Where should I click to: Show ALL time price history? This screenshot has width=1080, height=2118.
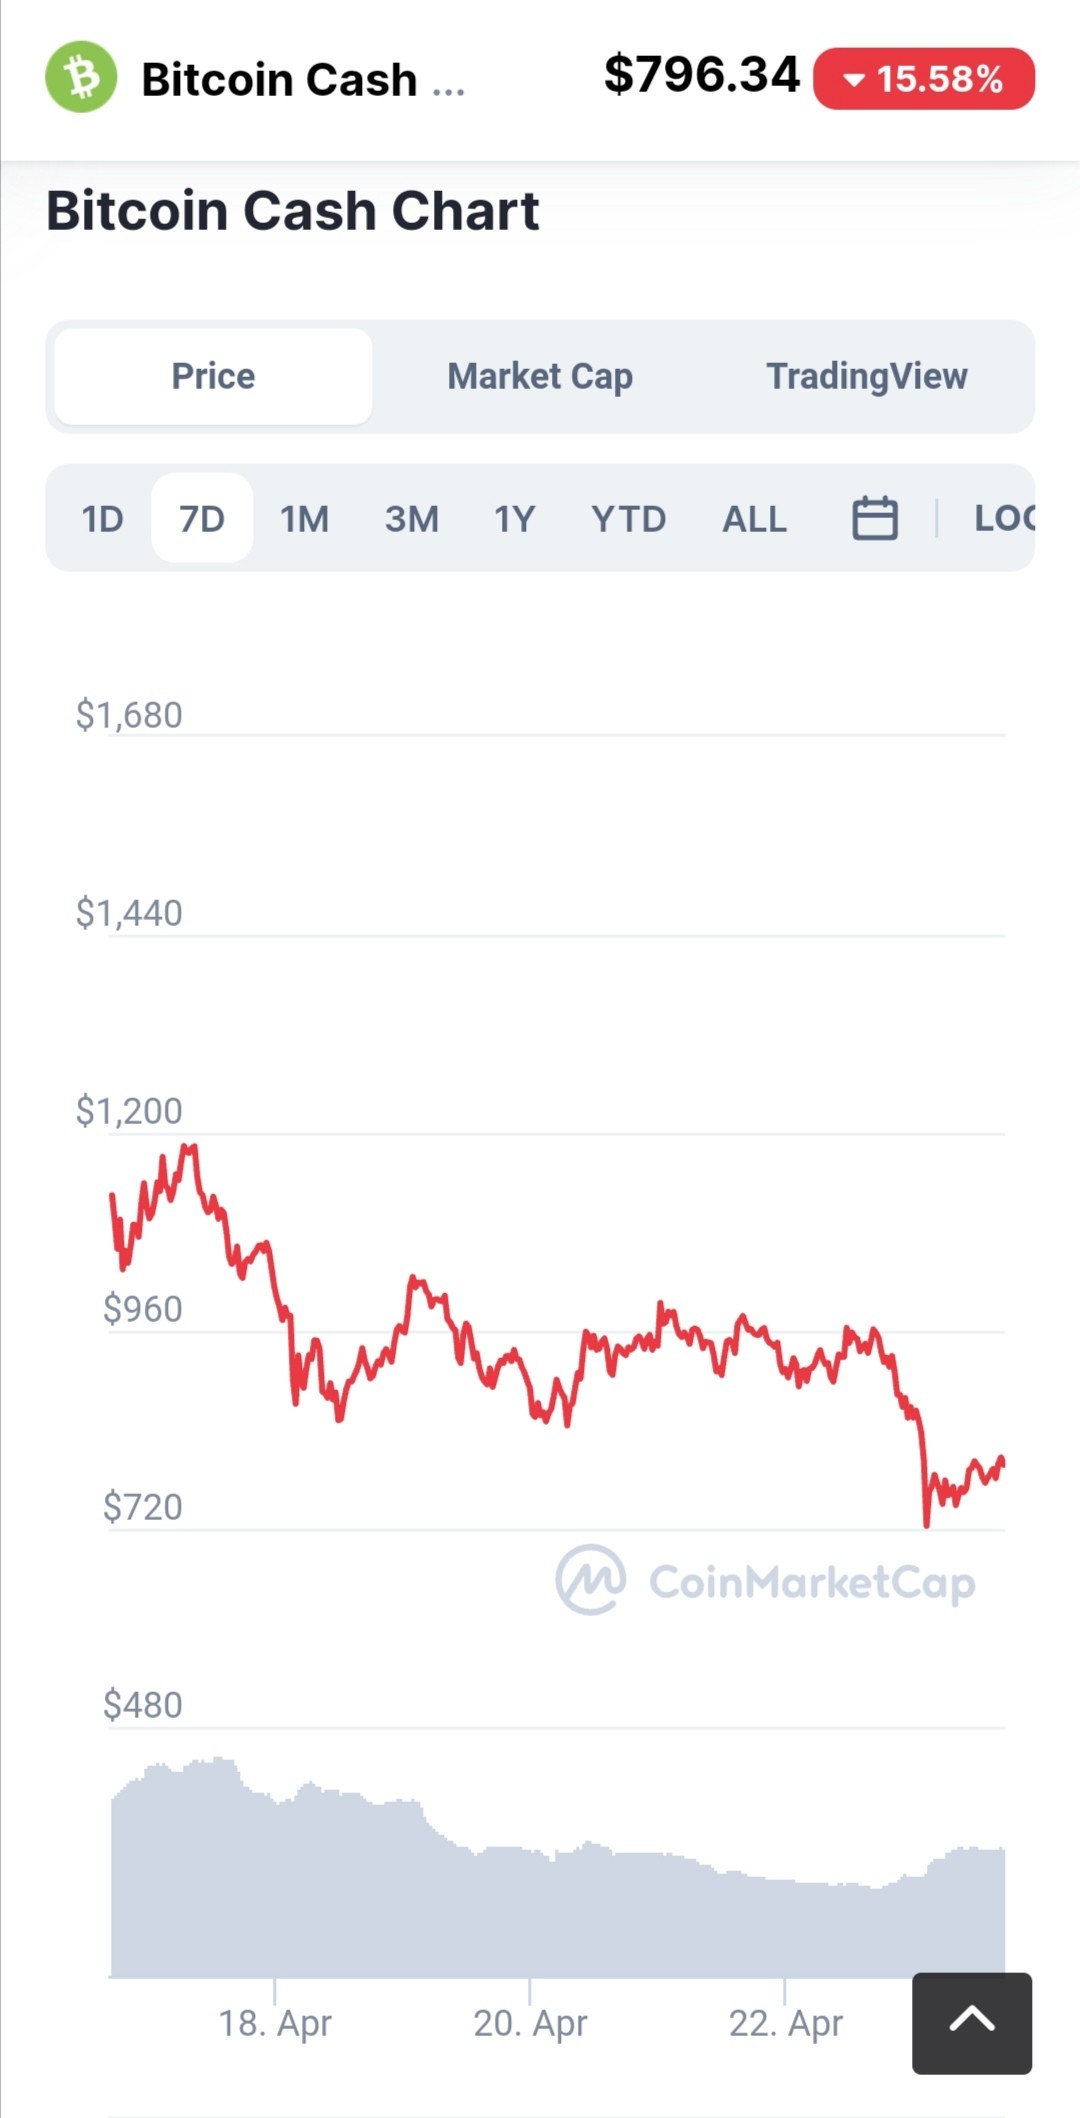pyautogui.click(x=754, y=518)
